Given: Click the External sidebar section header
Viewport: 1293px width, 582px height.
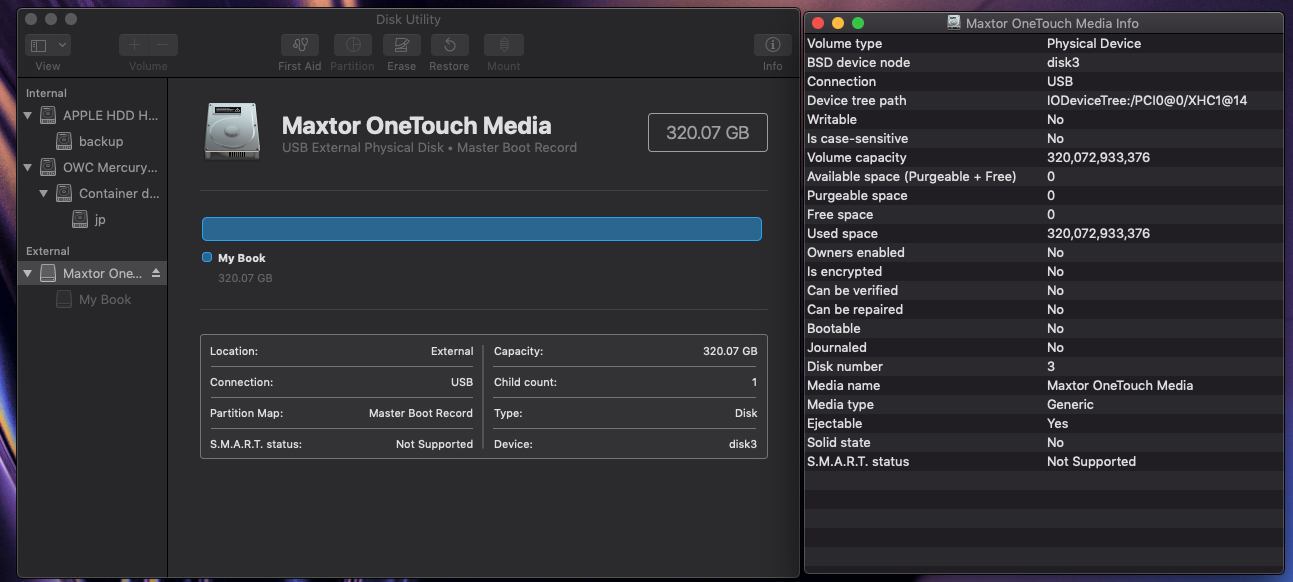Looking at the screenshot, I should coord(48,251).
